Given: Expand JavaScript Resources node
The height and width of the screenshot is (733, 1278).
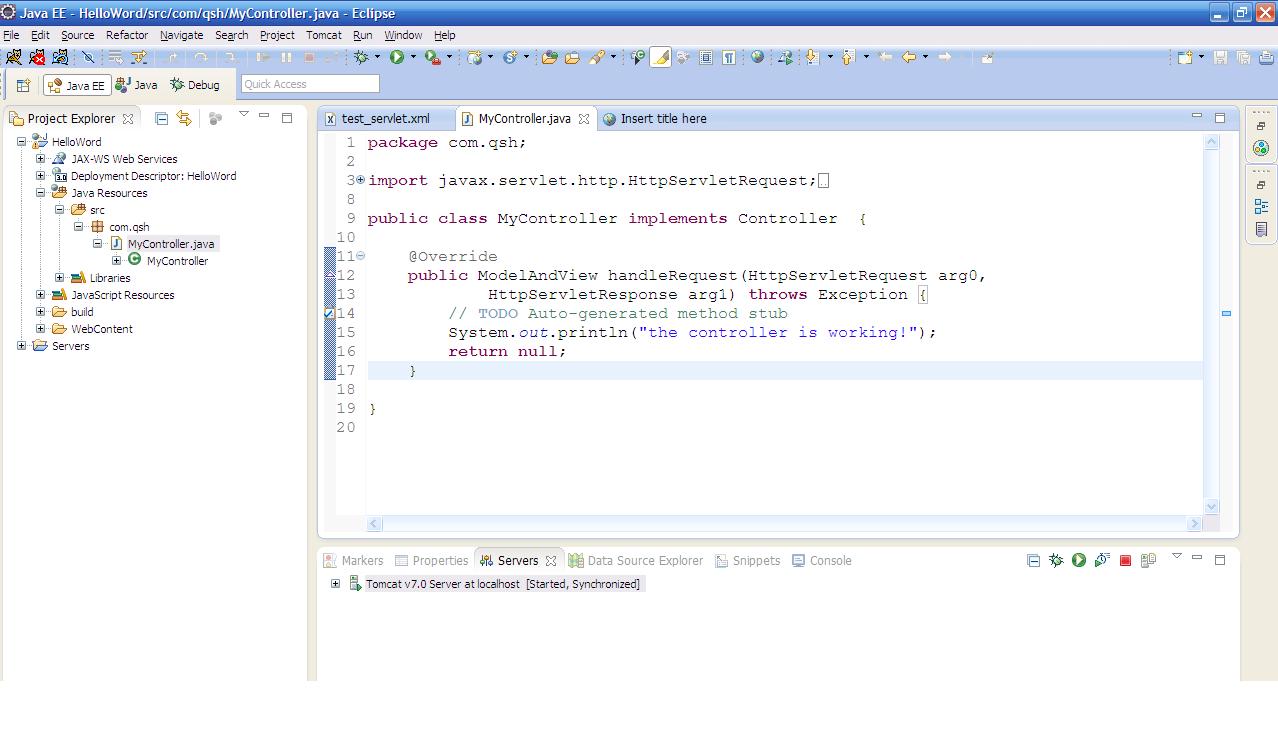Looking at the screenshot, I should click(x=41, y=295).
